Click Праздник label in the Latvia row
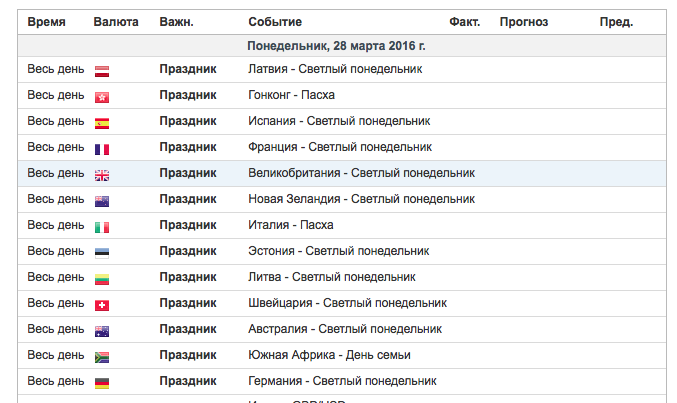This screenshot has width=677, height=403. (188, 69)
